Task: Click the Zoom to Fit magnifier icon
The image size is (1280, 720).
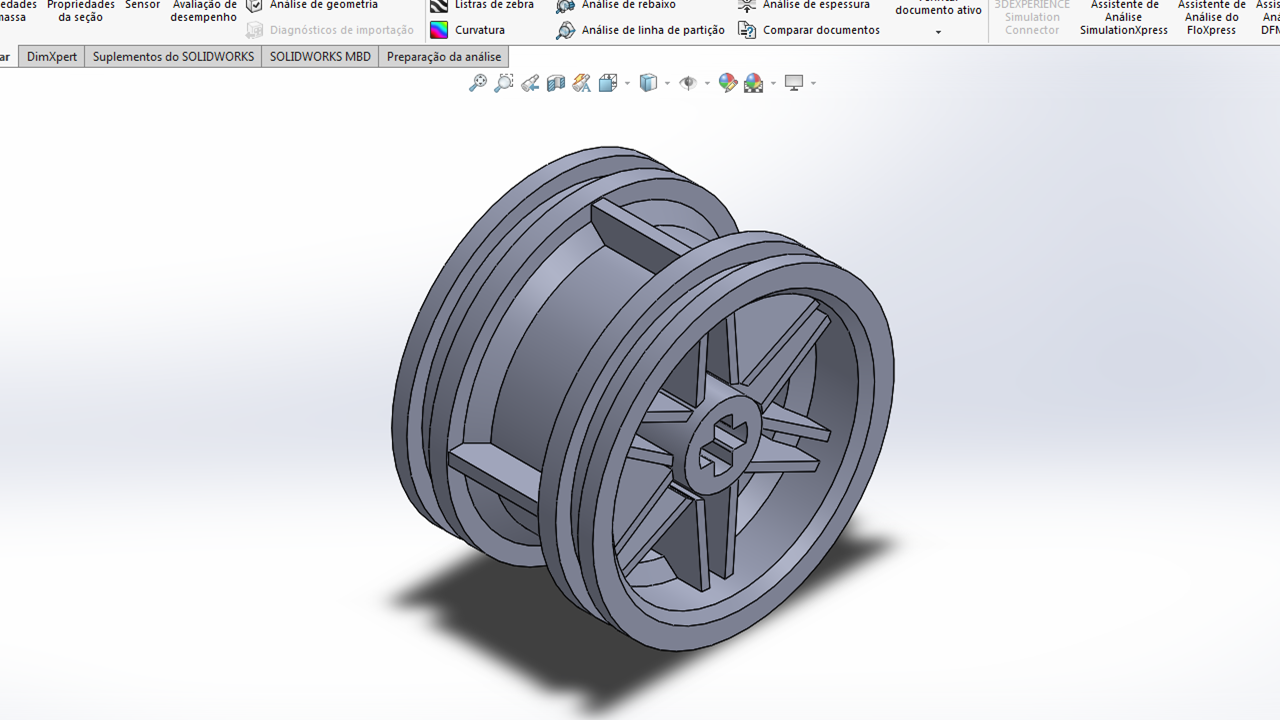Action: coord(478,83)
